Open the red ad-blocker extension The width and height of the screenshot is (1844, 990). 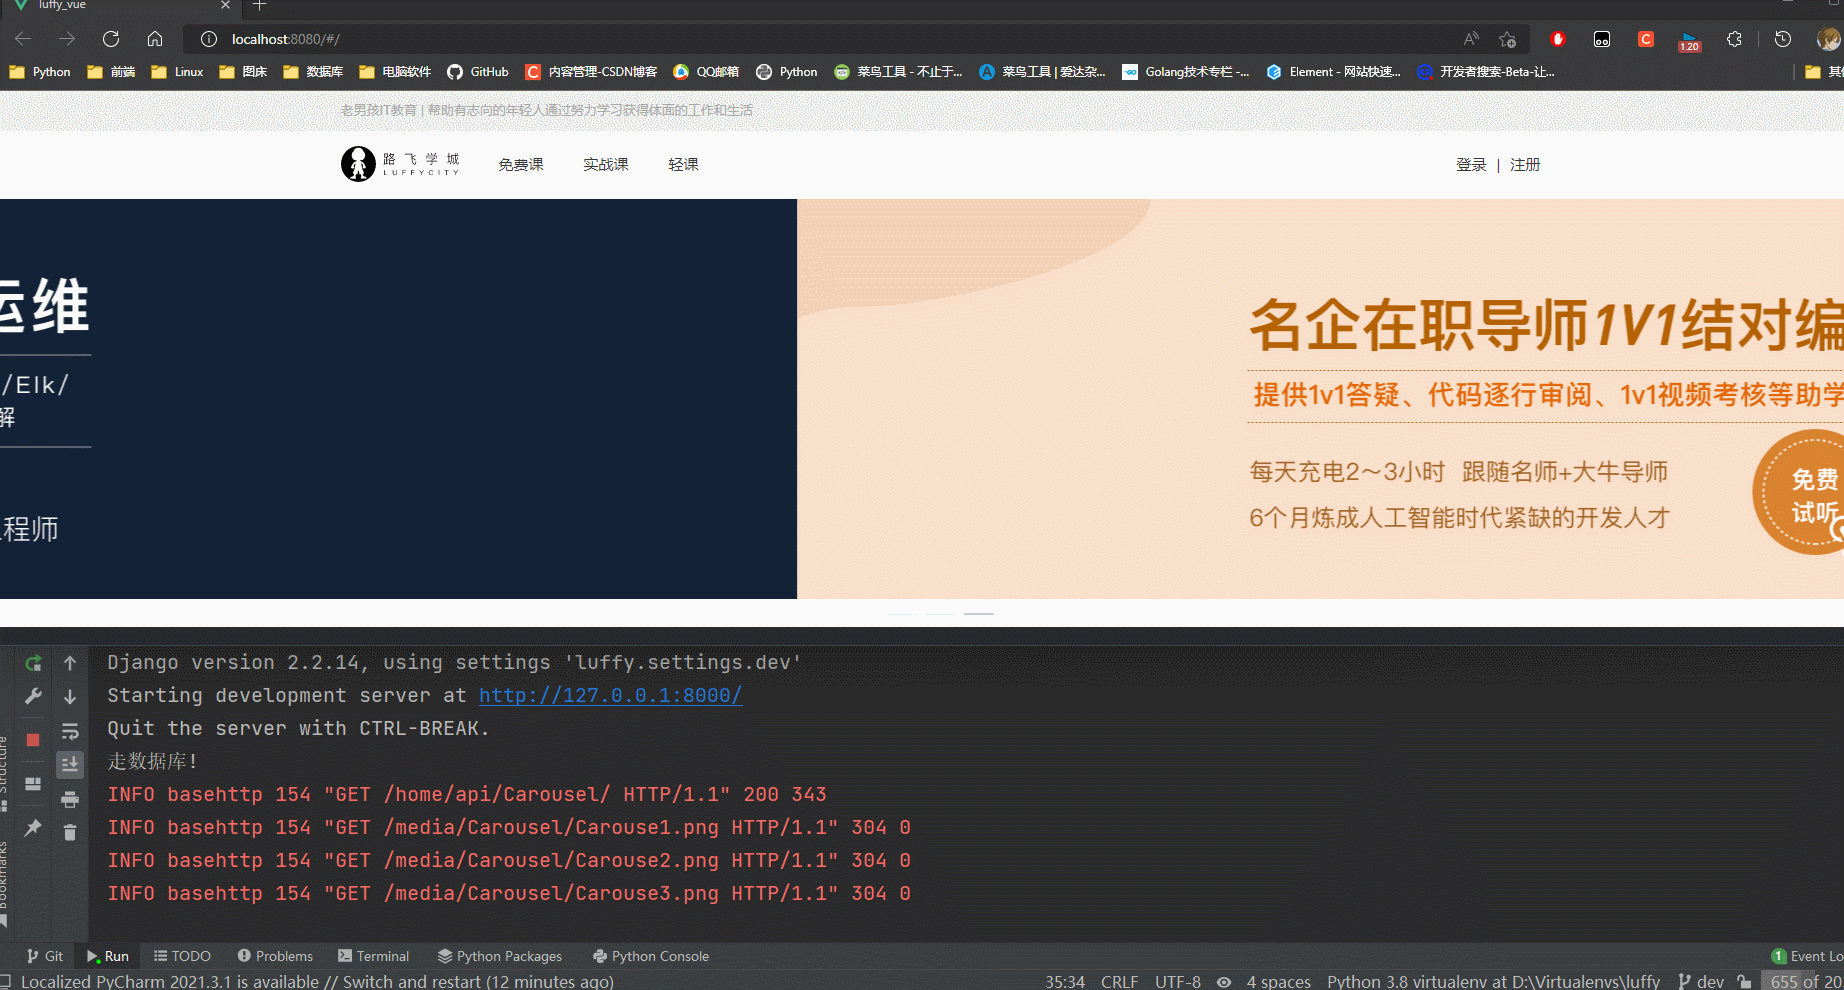[1557, 39]
